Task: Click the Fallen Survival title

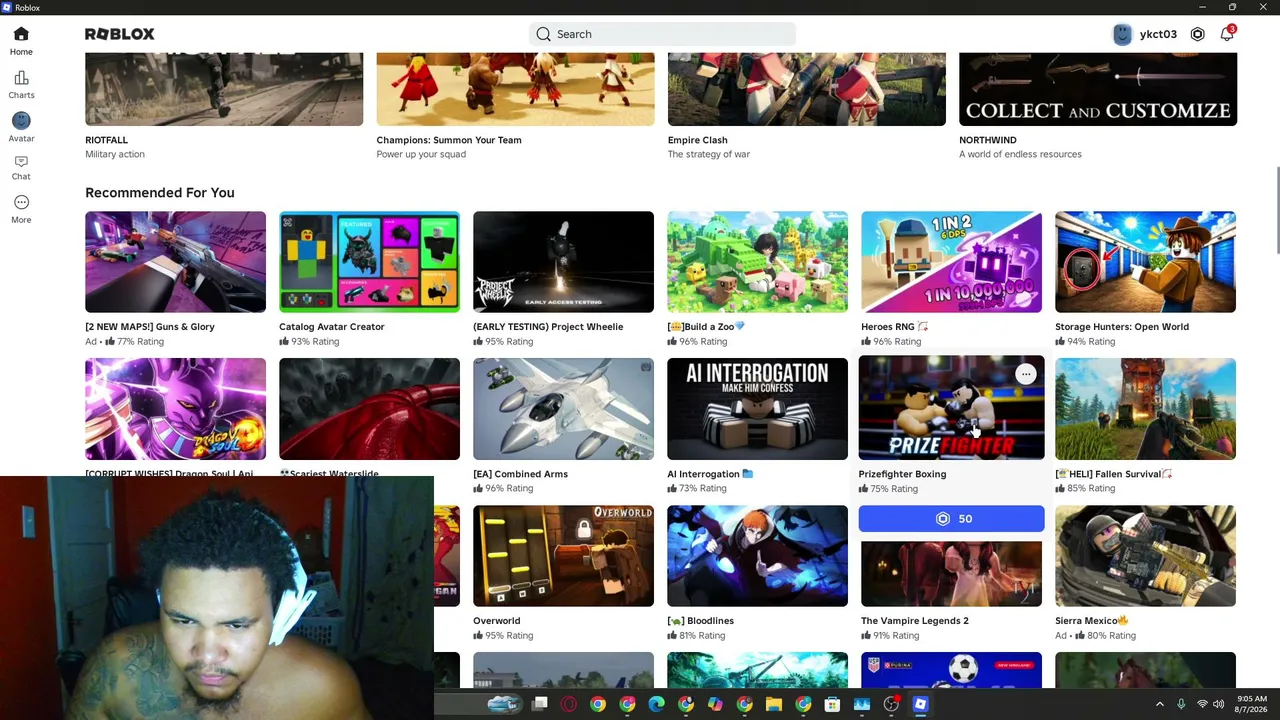Action: 1113,474
